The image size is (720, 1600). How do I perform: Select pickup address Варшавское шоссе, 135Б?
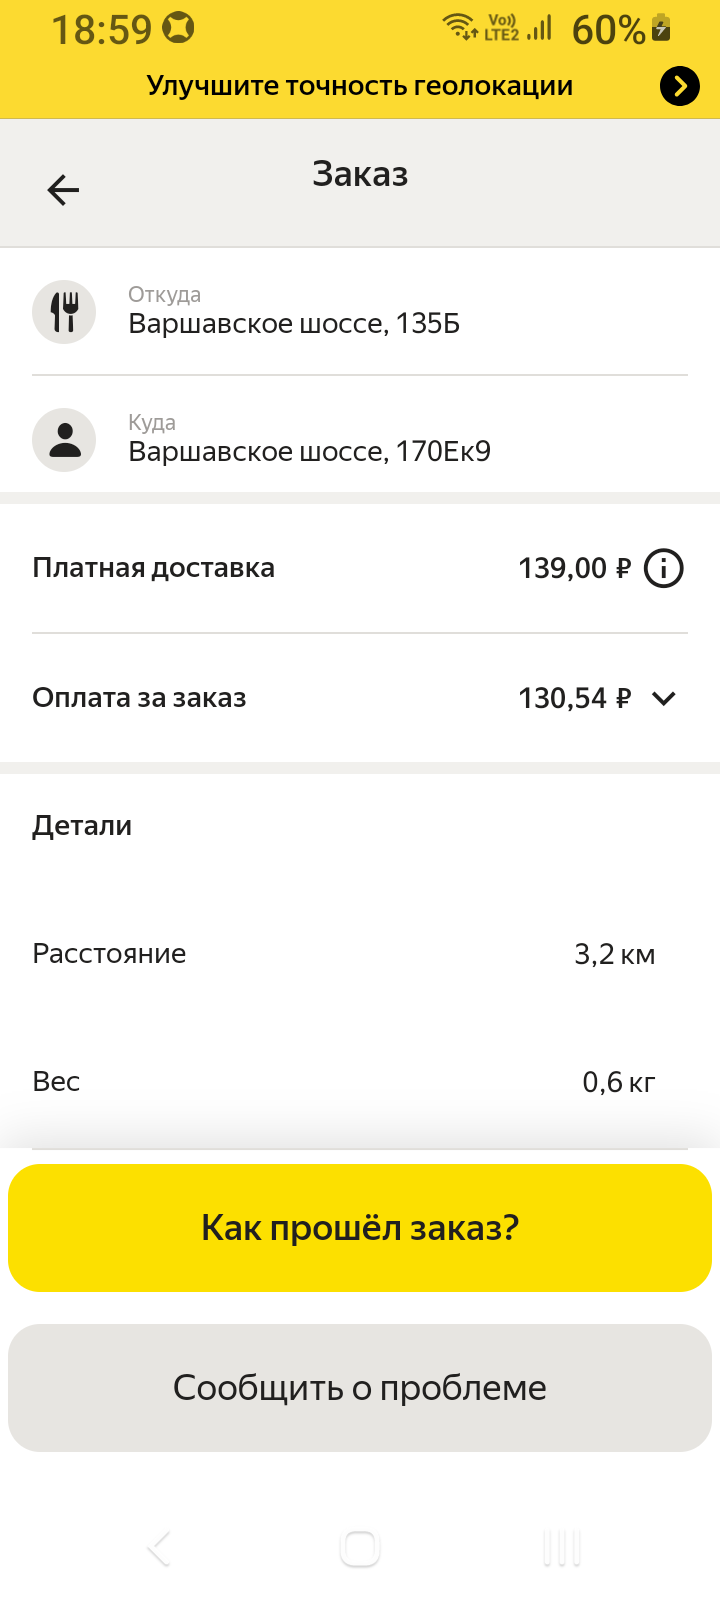pos(294,324)
